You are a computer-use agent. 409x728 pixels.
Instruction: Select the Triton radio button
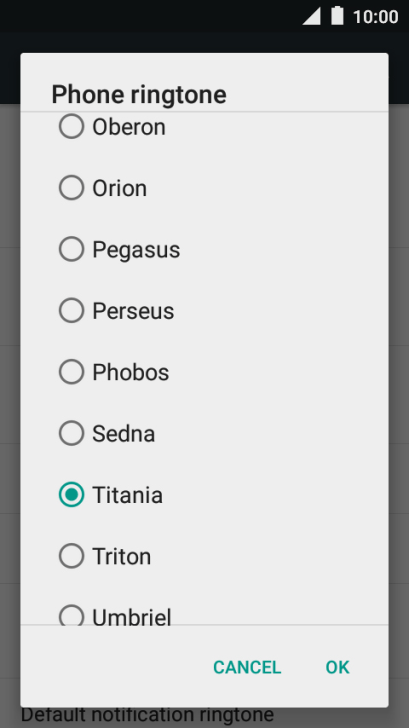[71, 556]
